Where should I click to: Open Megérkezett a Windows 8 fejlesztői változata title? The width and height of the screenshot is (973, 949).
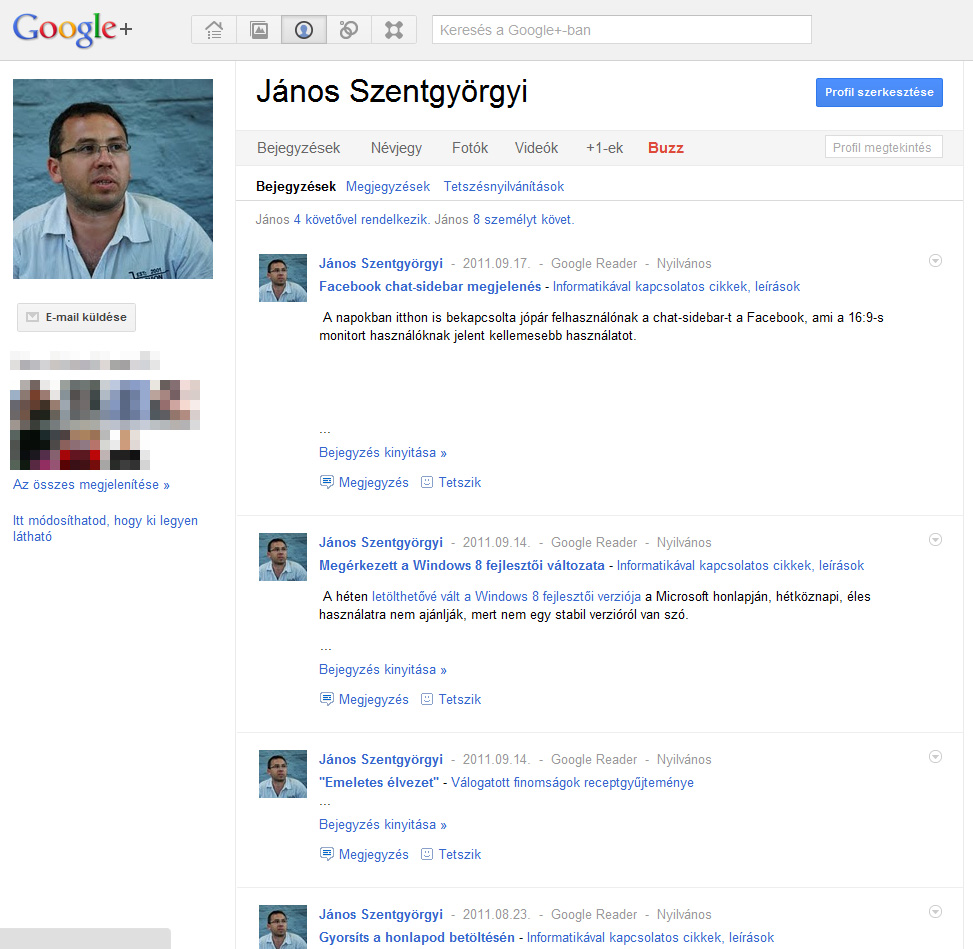pyautogui.click(x=462, y=566)
